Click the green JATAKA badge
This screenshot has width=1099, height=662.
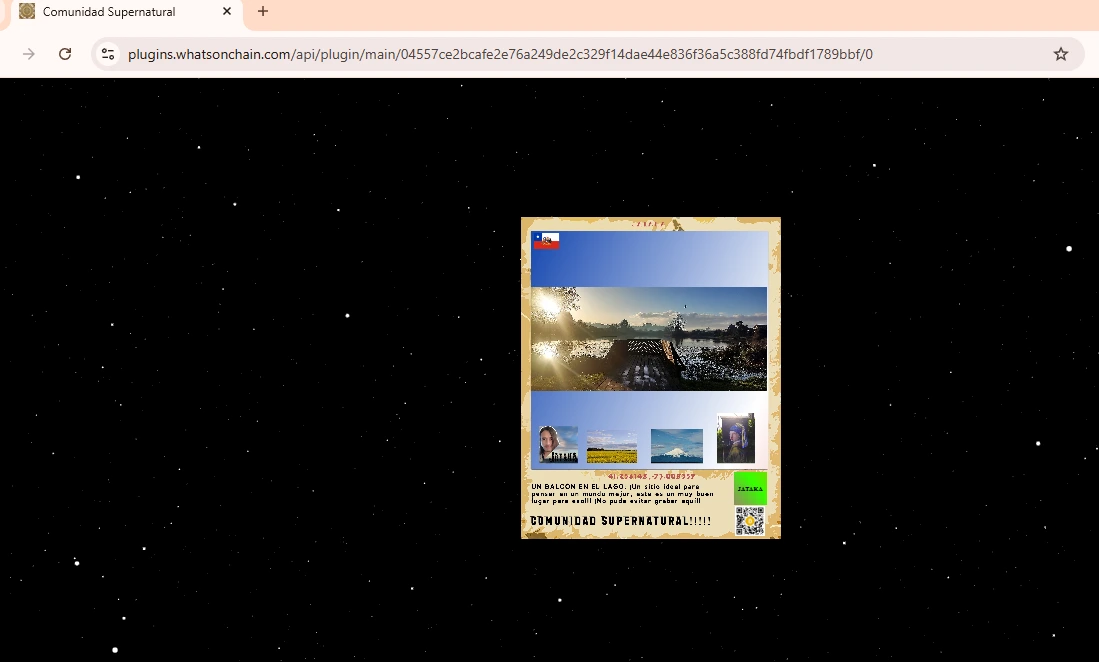pos(751,489)
